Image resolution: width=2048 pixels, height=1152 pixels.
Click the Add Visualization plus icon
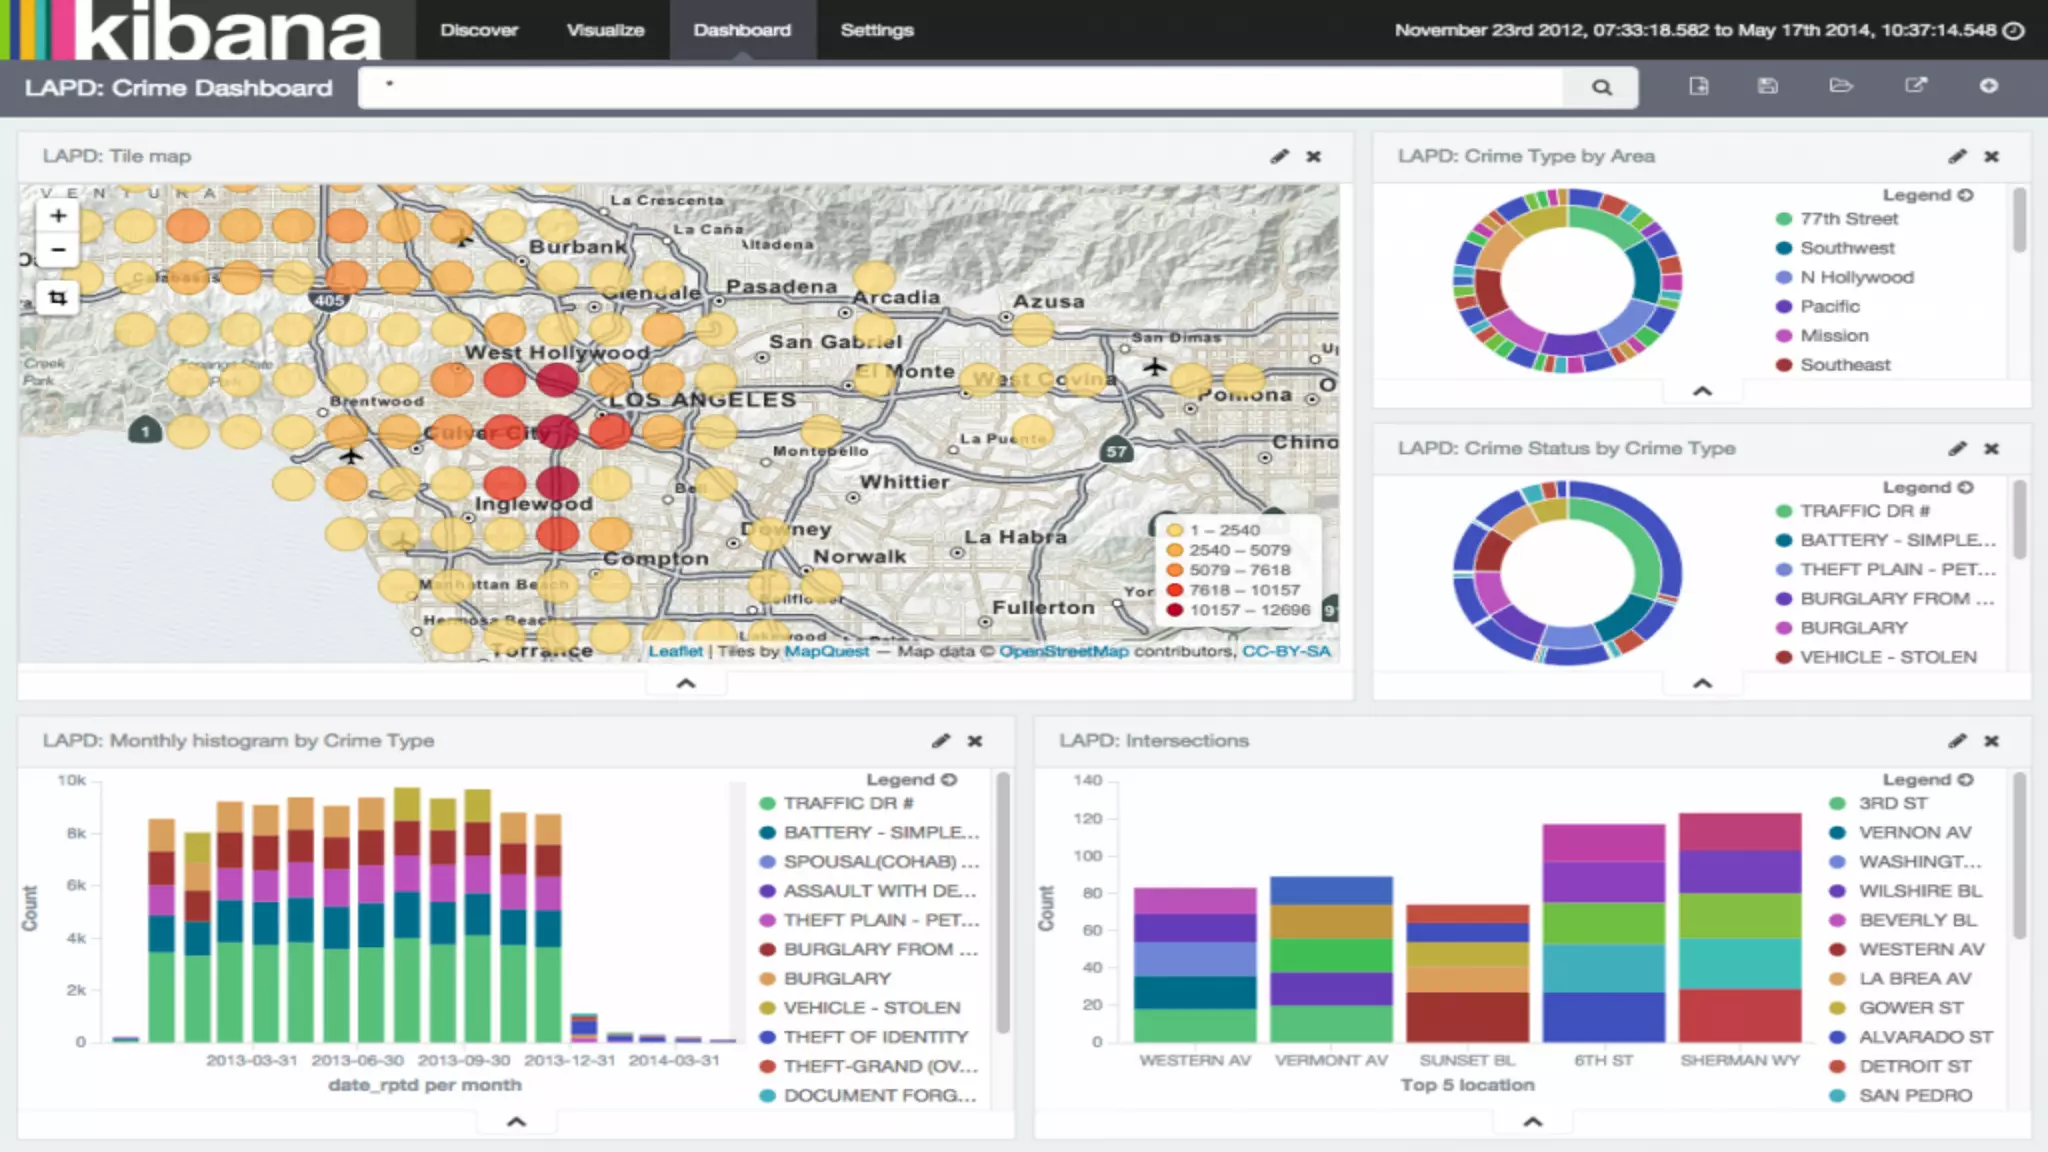coord(1989,86)
